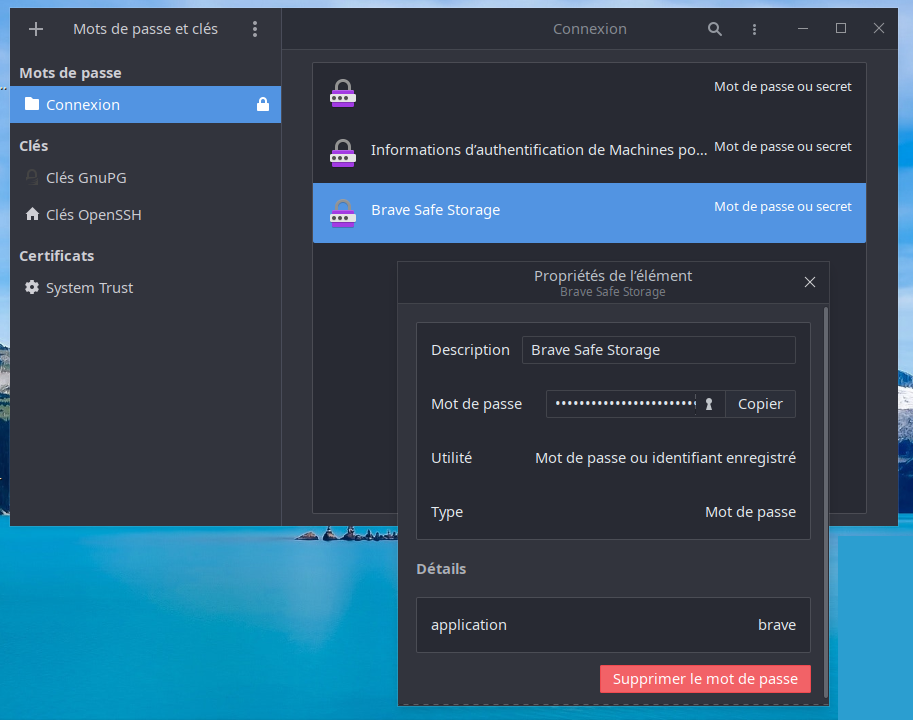913x720 pixels.
Task: Select System Trust certificates entry
Action: pos(89,288)
